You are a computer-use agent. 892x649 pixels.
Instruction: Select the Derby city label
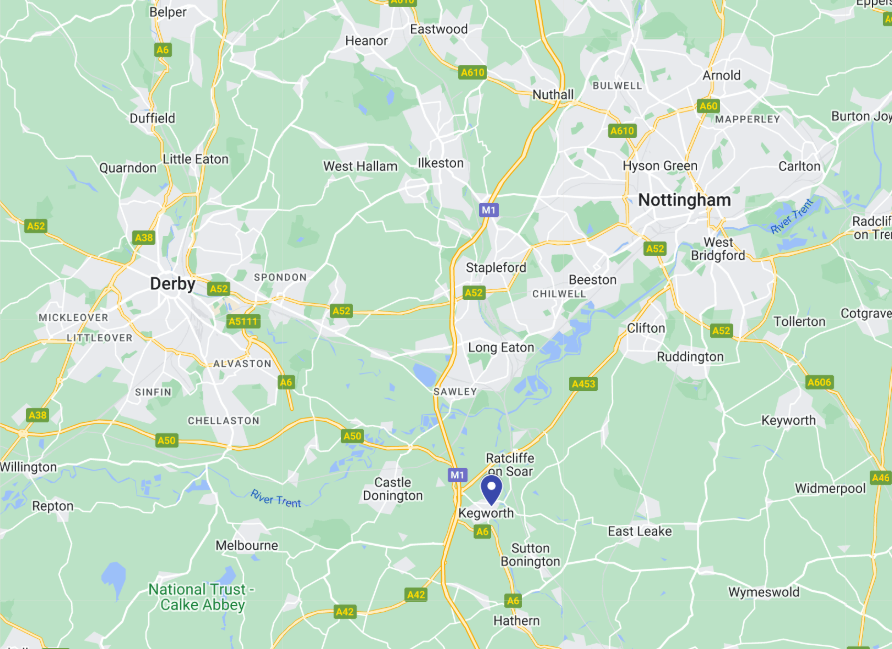(172, 284)
